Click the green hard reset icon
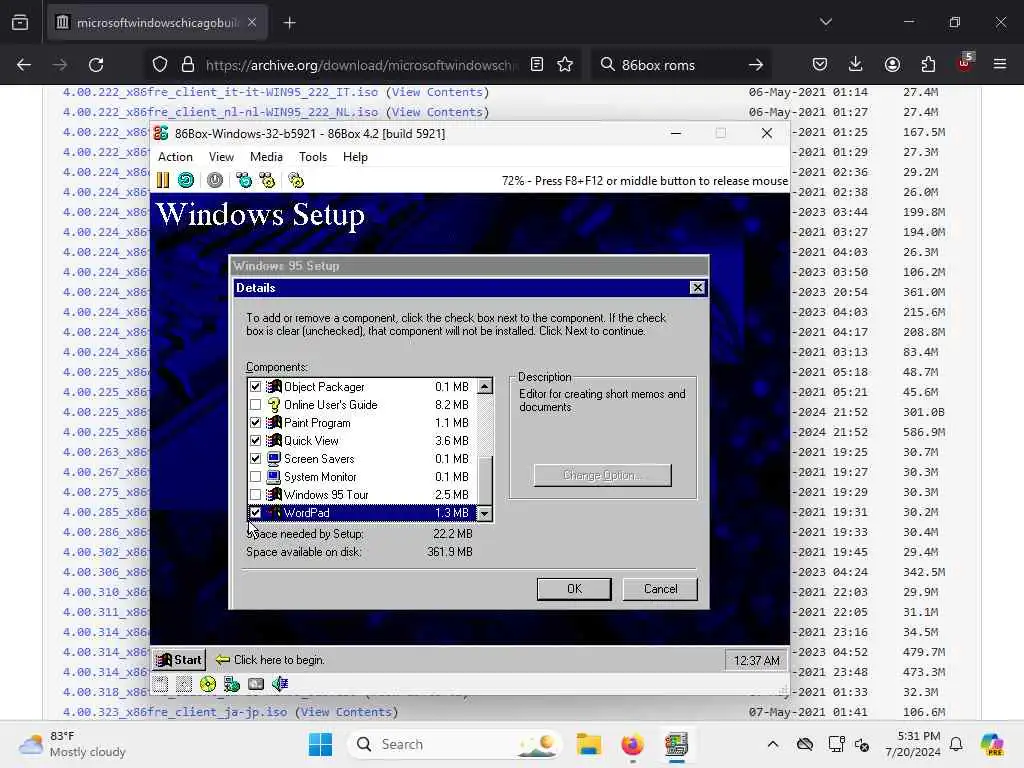 click(185, 180)
